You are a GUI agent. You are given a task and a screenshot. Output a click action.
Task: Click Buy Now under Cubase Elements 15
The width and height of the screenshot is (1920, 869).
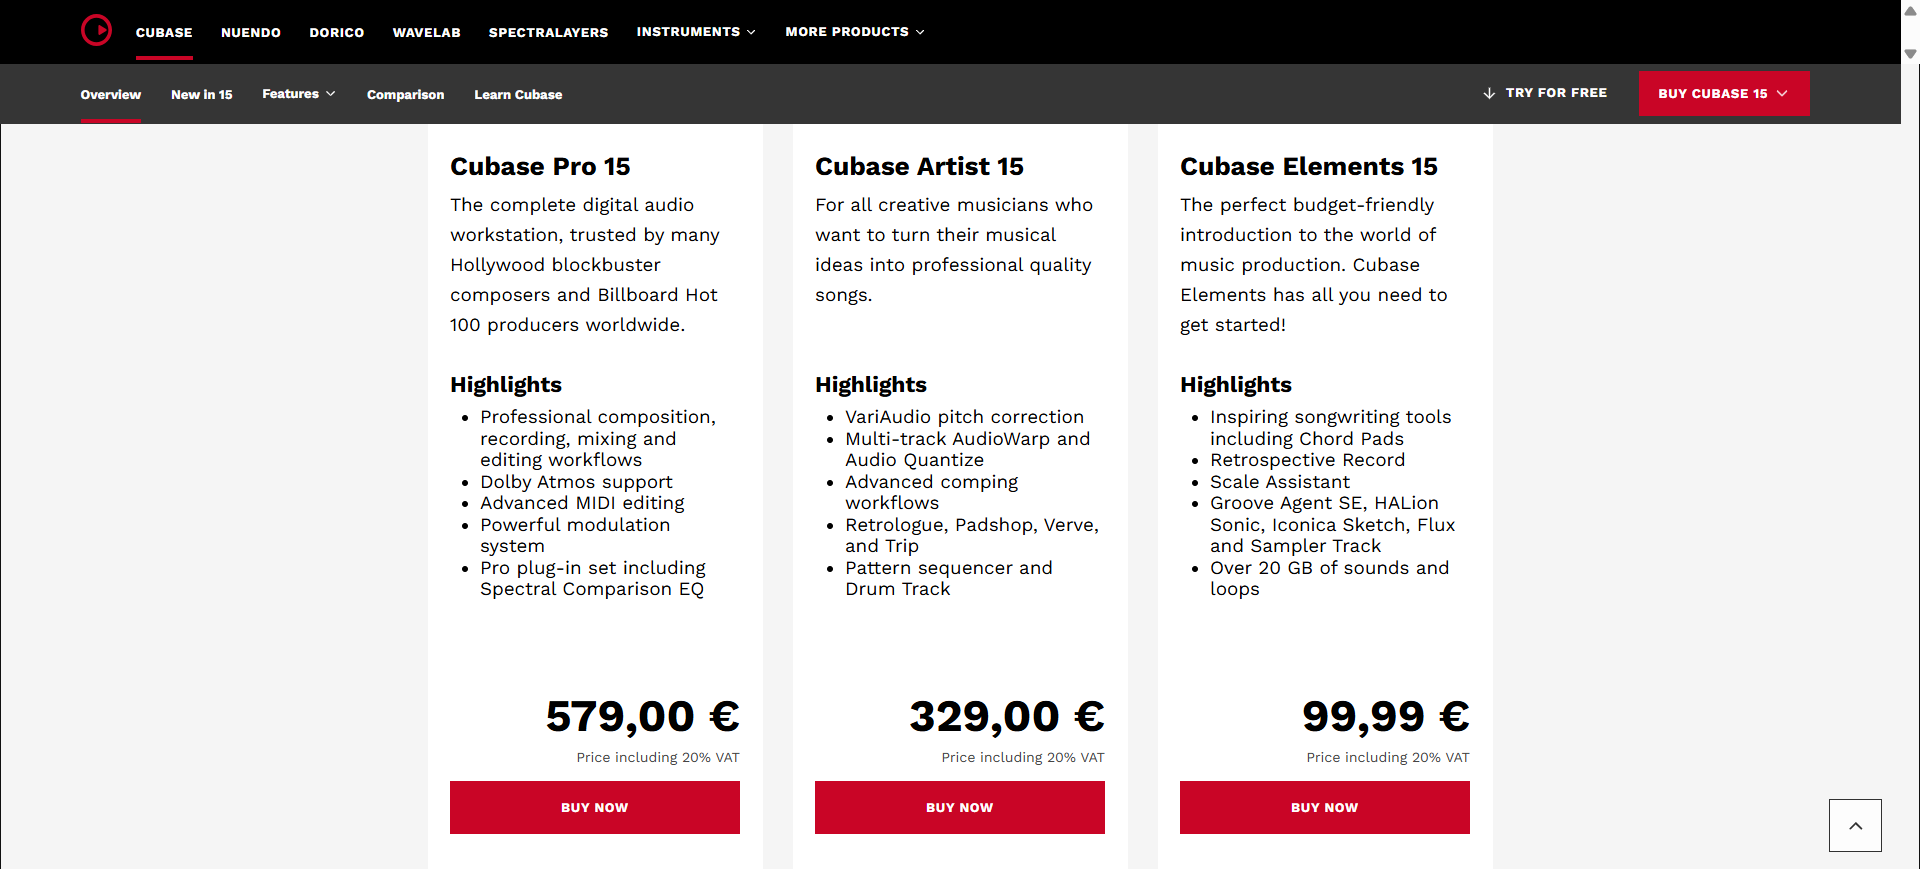tap(1324, 807)
